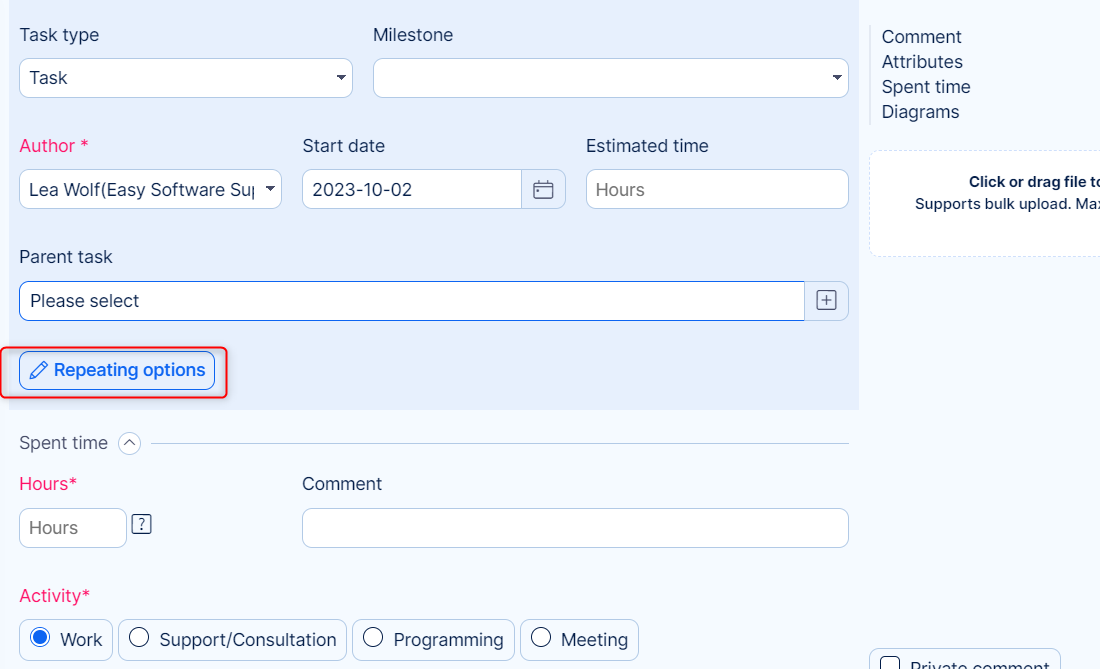Screen dimensions: 1100x669
Task: Select the Support/Consultation activity
Action: pos(140,638)
